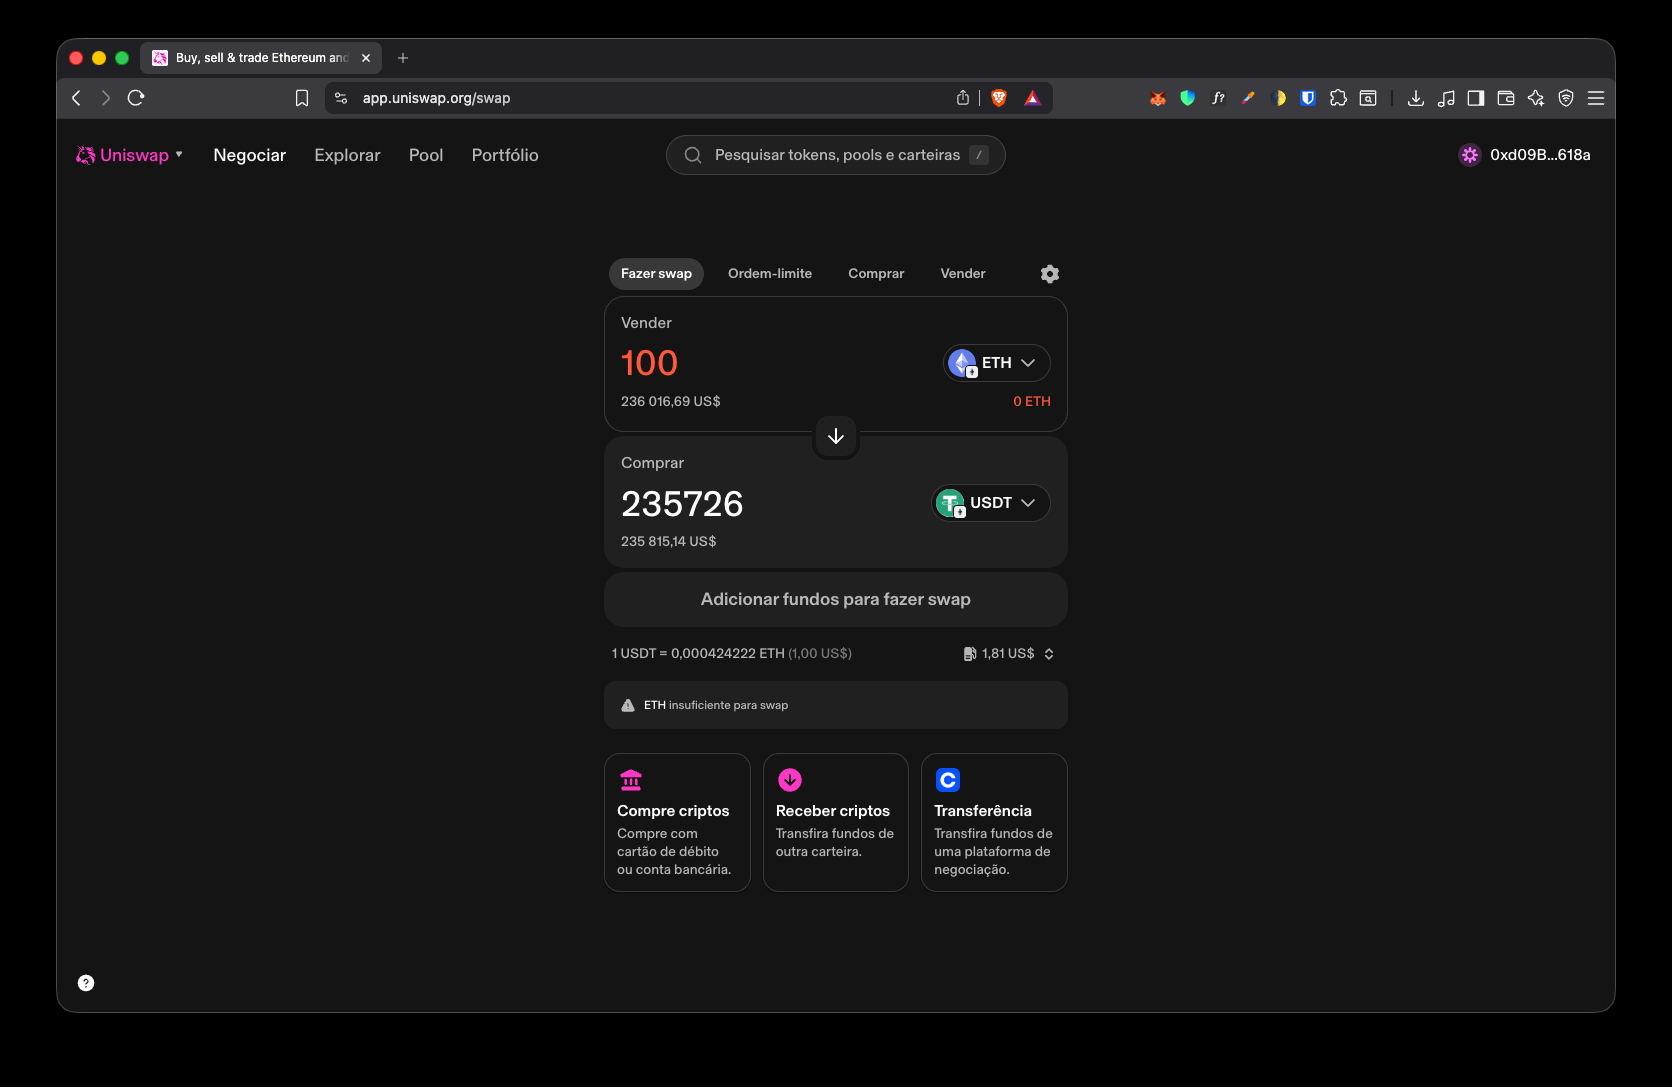The image size is (1672, 1087).
Task: Open swap settings gear
Action: click(x=1050, y=274)
